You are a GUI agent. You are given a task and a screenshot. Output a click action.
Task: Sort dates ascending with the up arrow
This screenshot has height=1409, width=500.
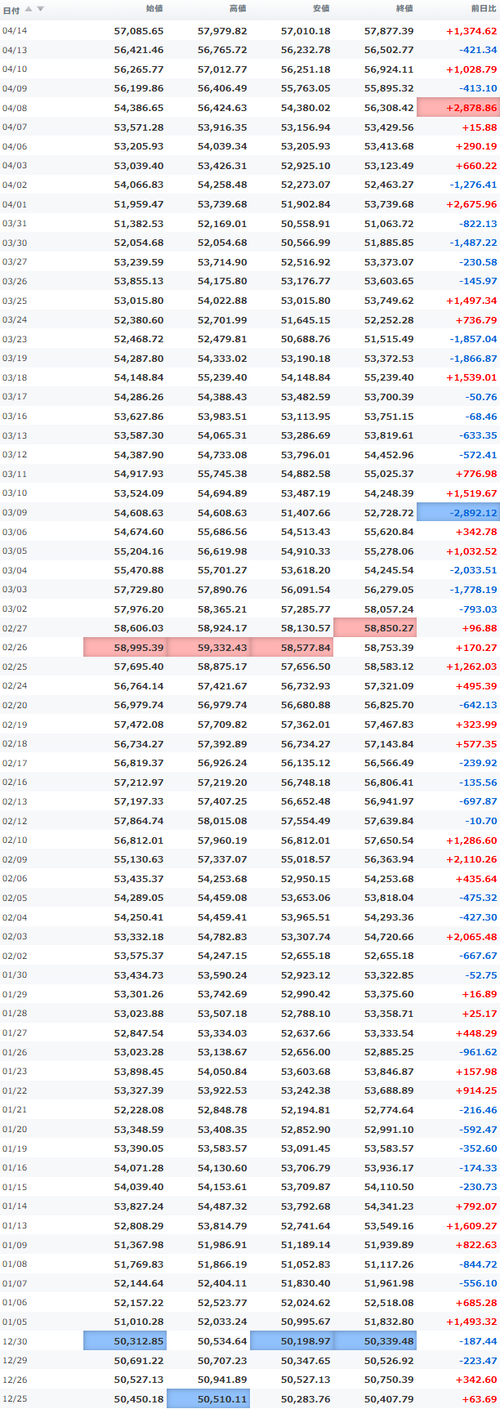click(29, 8)
